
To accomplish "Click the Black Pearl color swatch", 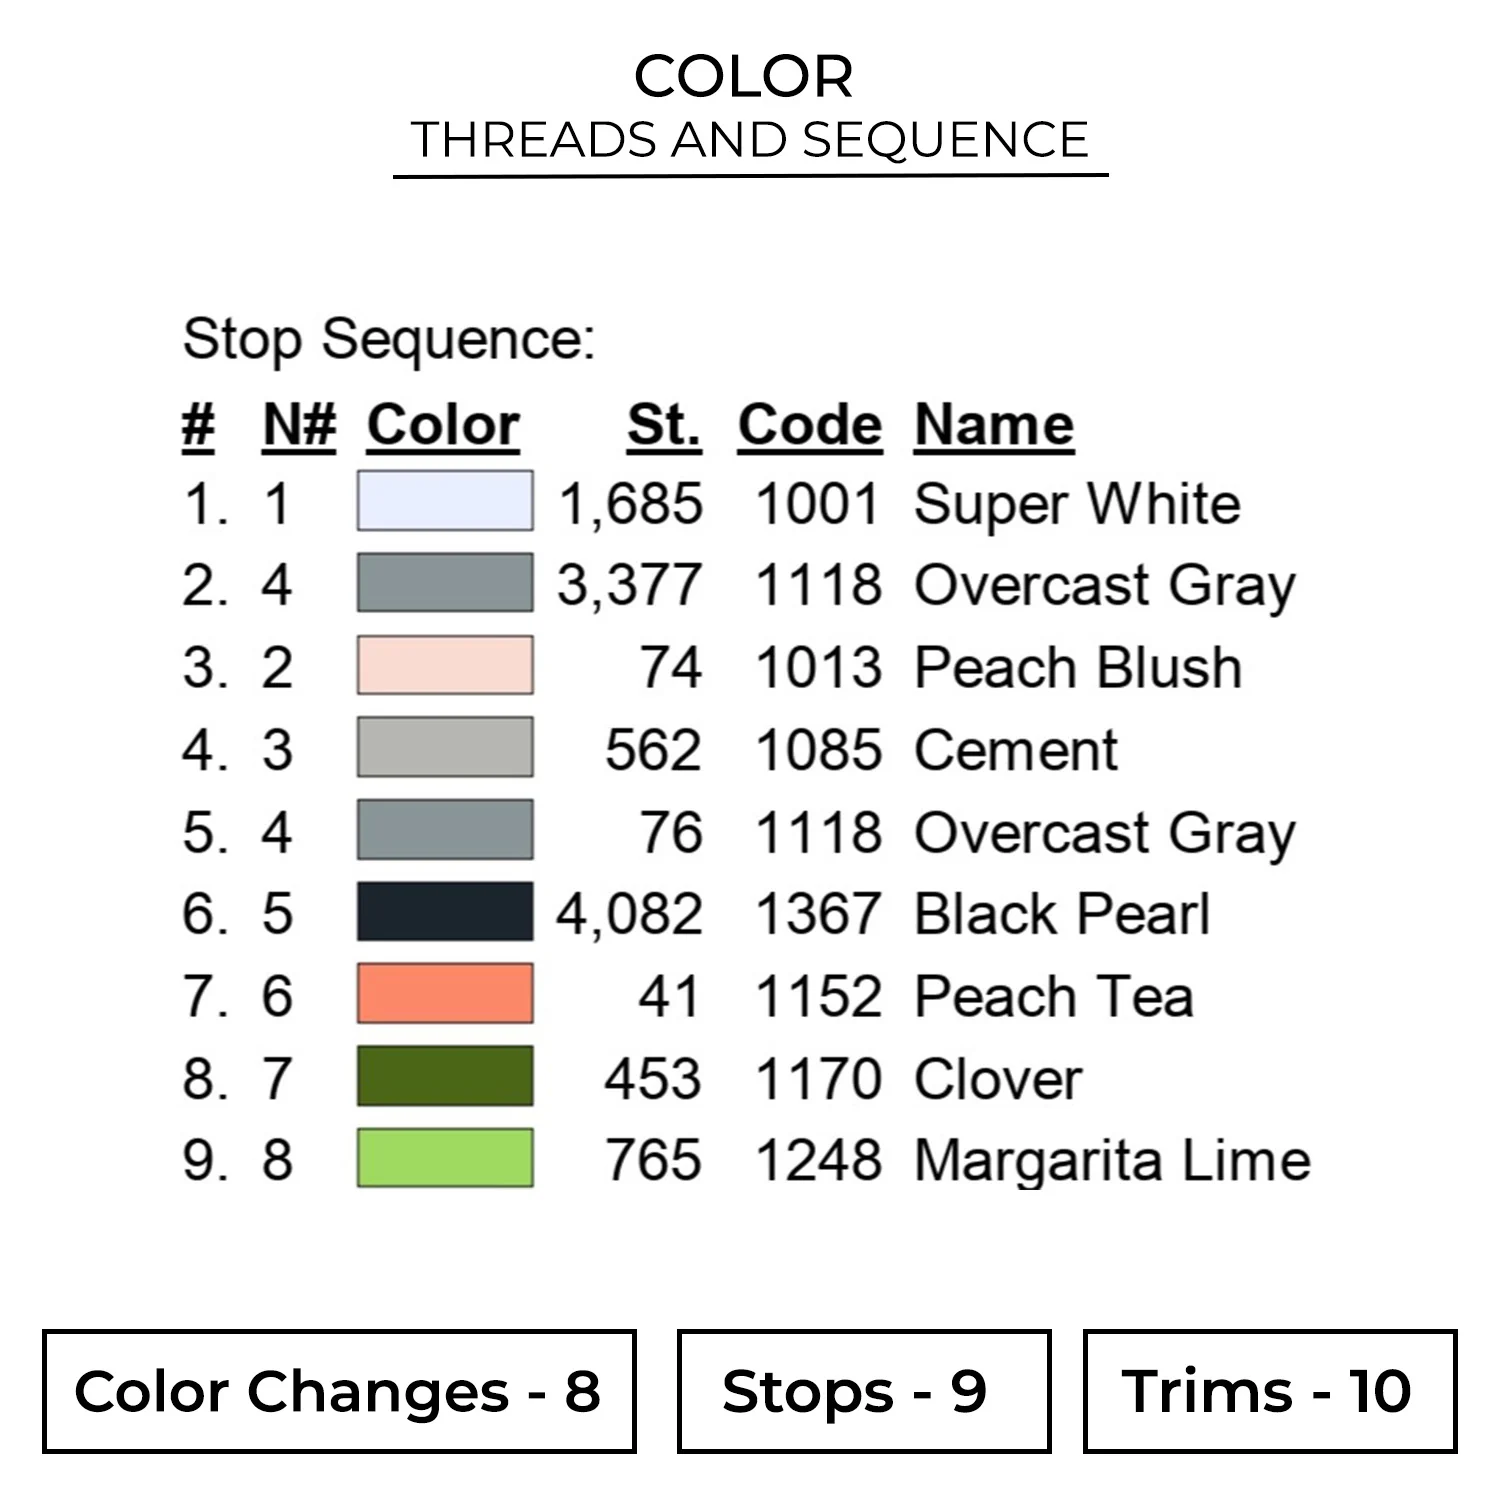I will click(445, 912).
